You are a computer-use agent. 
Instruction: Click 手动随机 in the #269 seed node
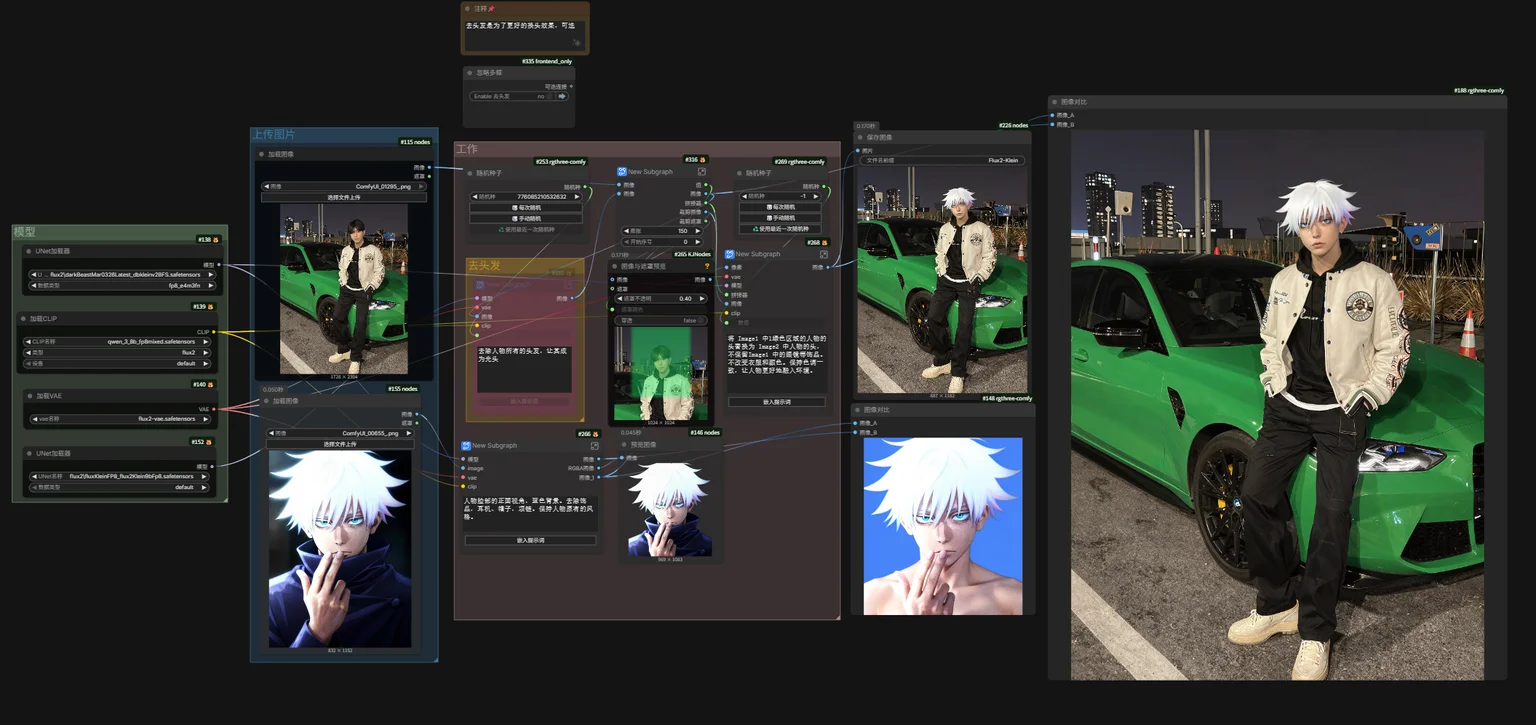point(781,218)
